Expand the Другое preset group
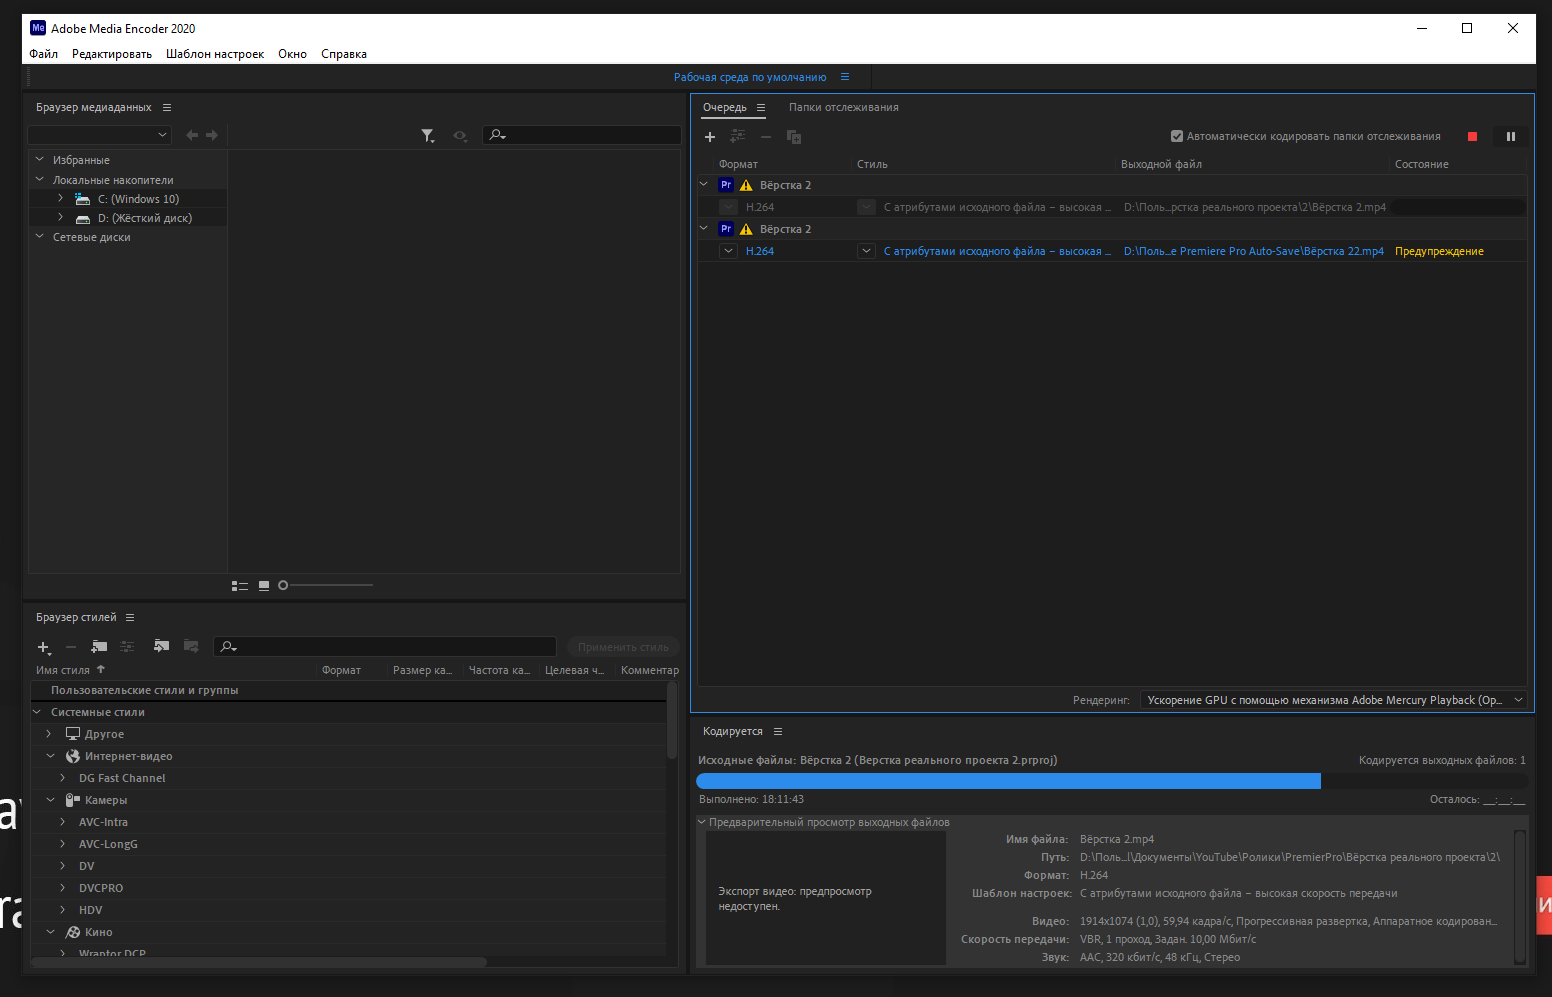Viewport: 1552px width, 997px height. [x=48, y=734]
